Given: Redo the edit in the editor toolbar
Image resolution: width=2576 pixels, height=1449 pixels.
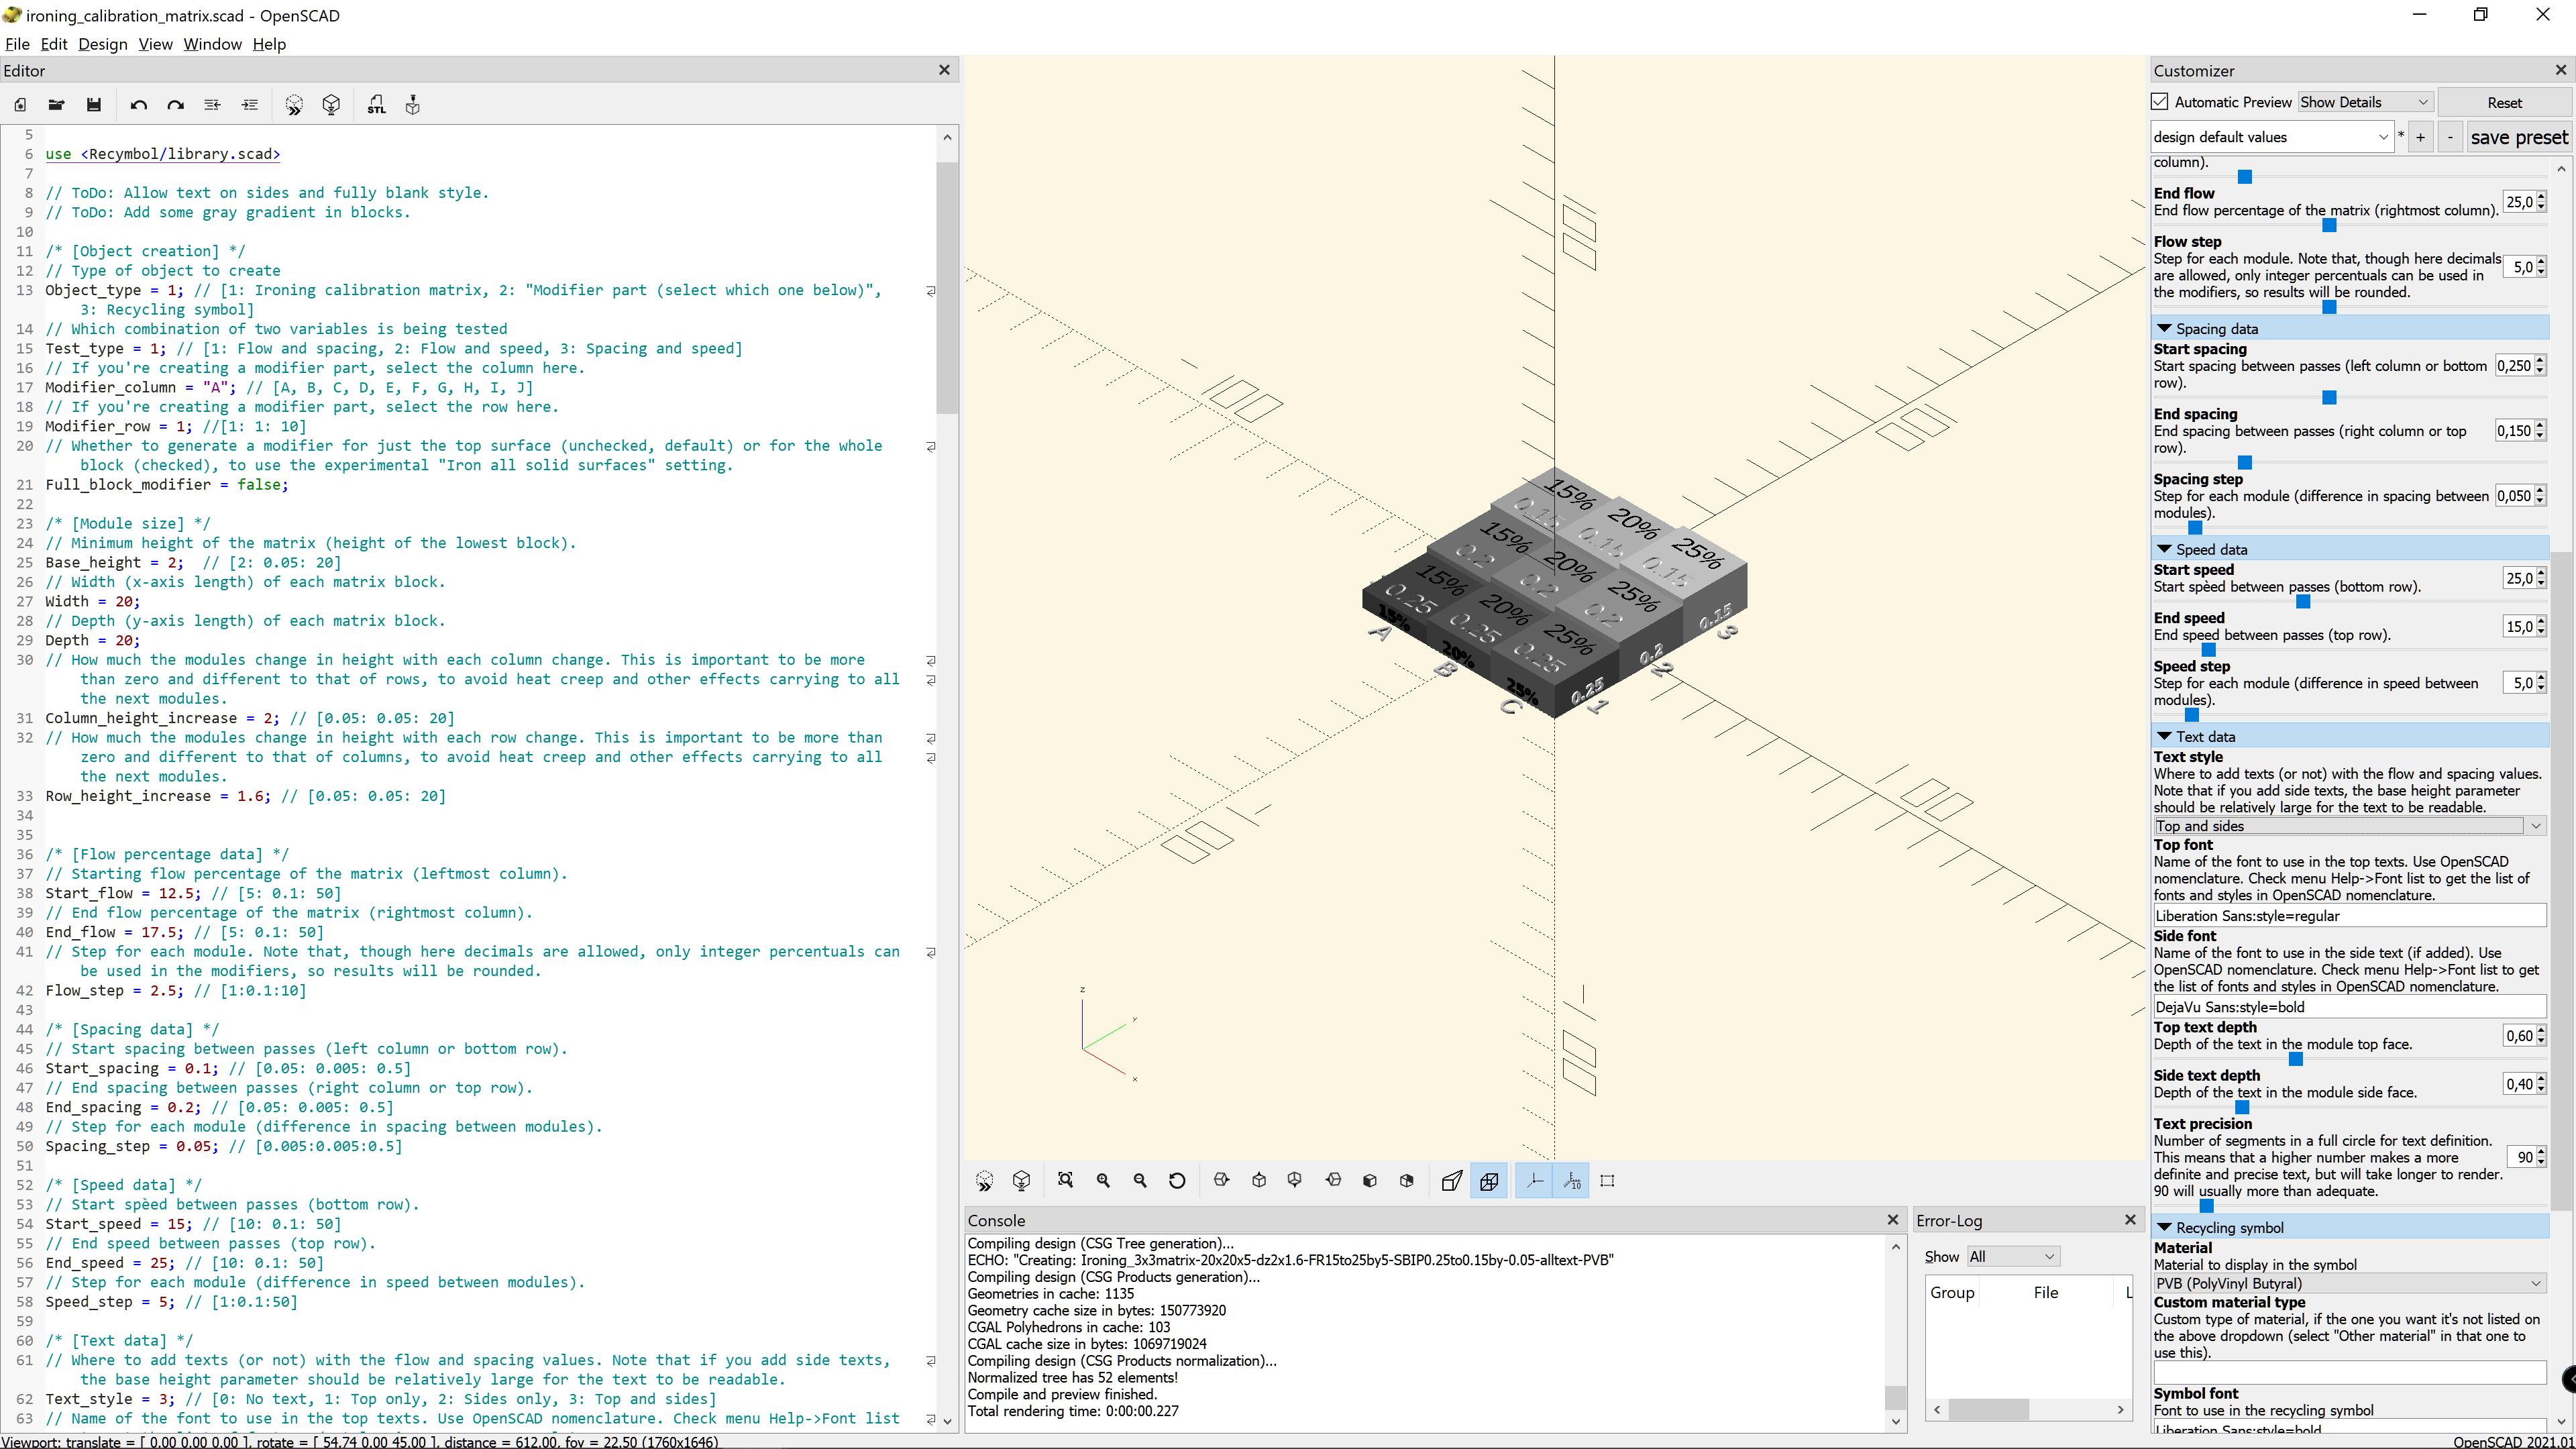Looking at the screenshot, I should 176,105.
